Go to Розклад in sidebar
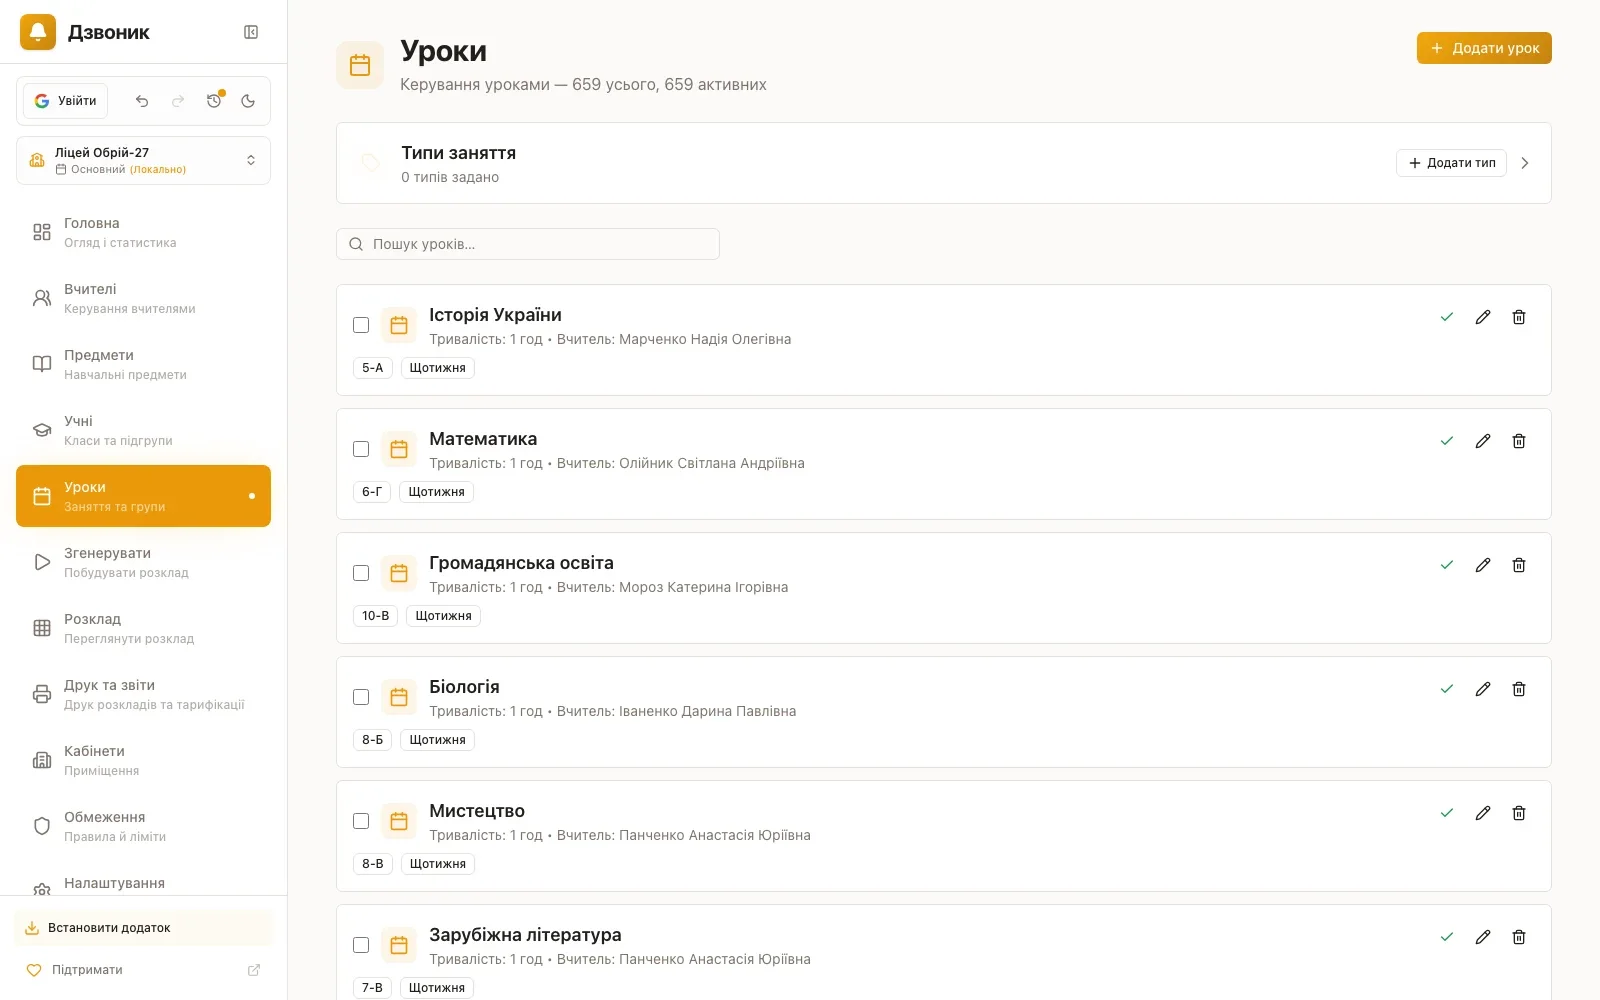Screen dimensions: 1600x1000 pyautogui.click(x=143, y=628)
